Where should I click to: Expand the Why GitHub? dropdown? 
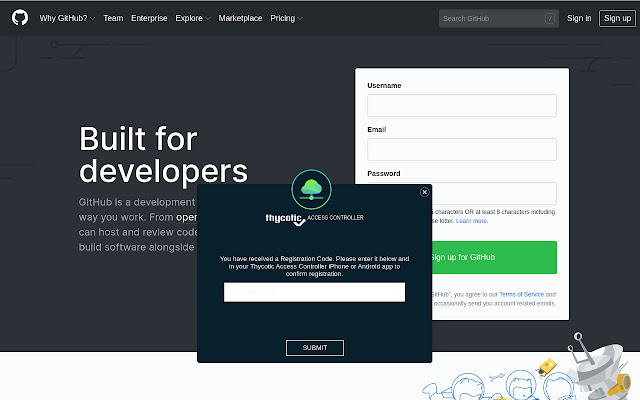click(67, 18)
